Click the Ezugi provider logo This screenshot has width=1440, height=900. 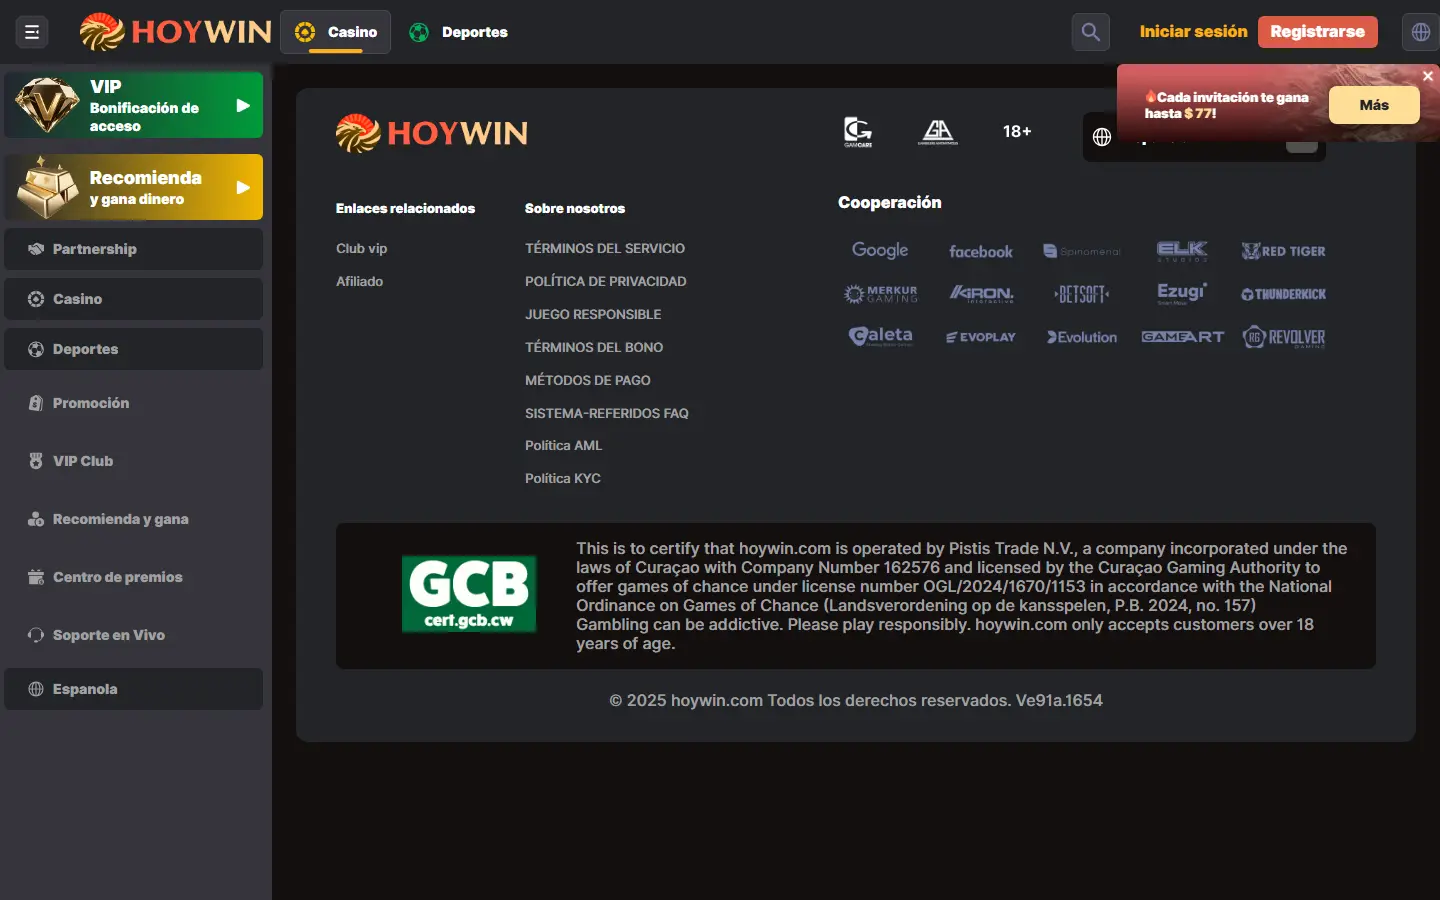coord(1182,293)
